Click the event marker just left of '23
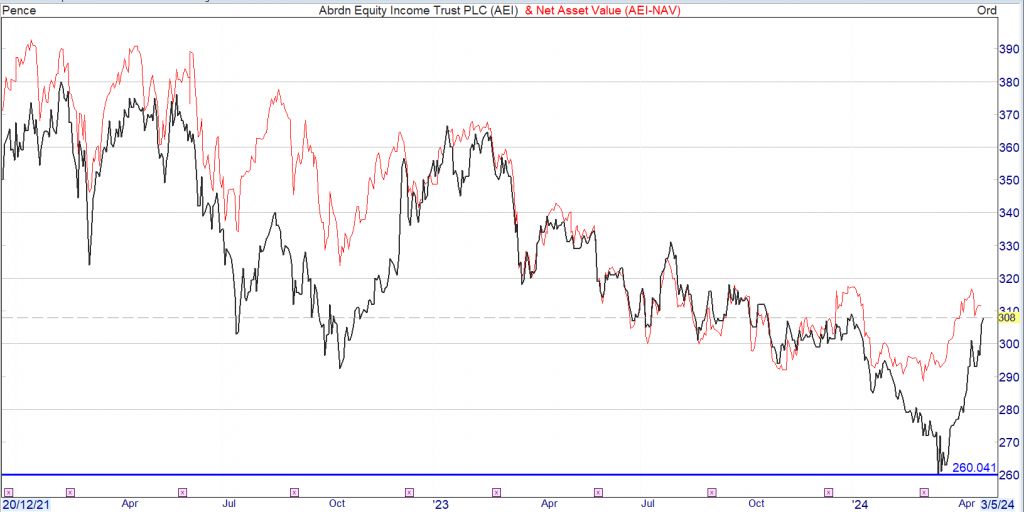Viewport: 1024px width, 512px height. (x=409, y=492)
